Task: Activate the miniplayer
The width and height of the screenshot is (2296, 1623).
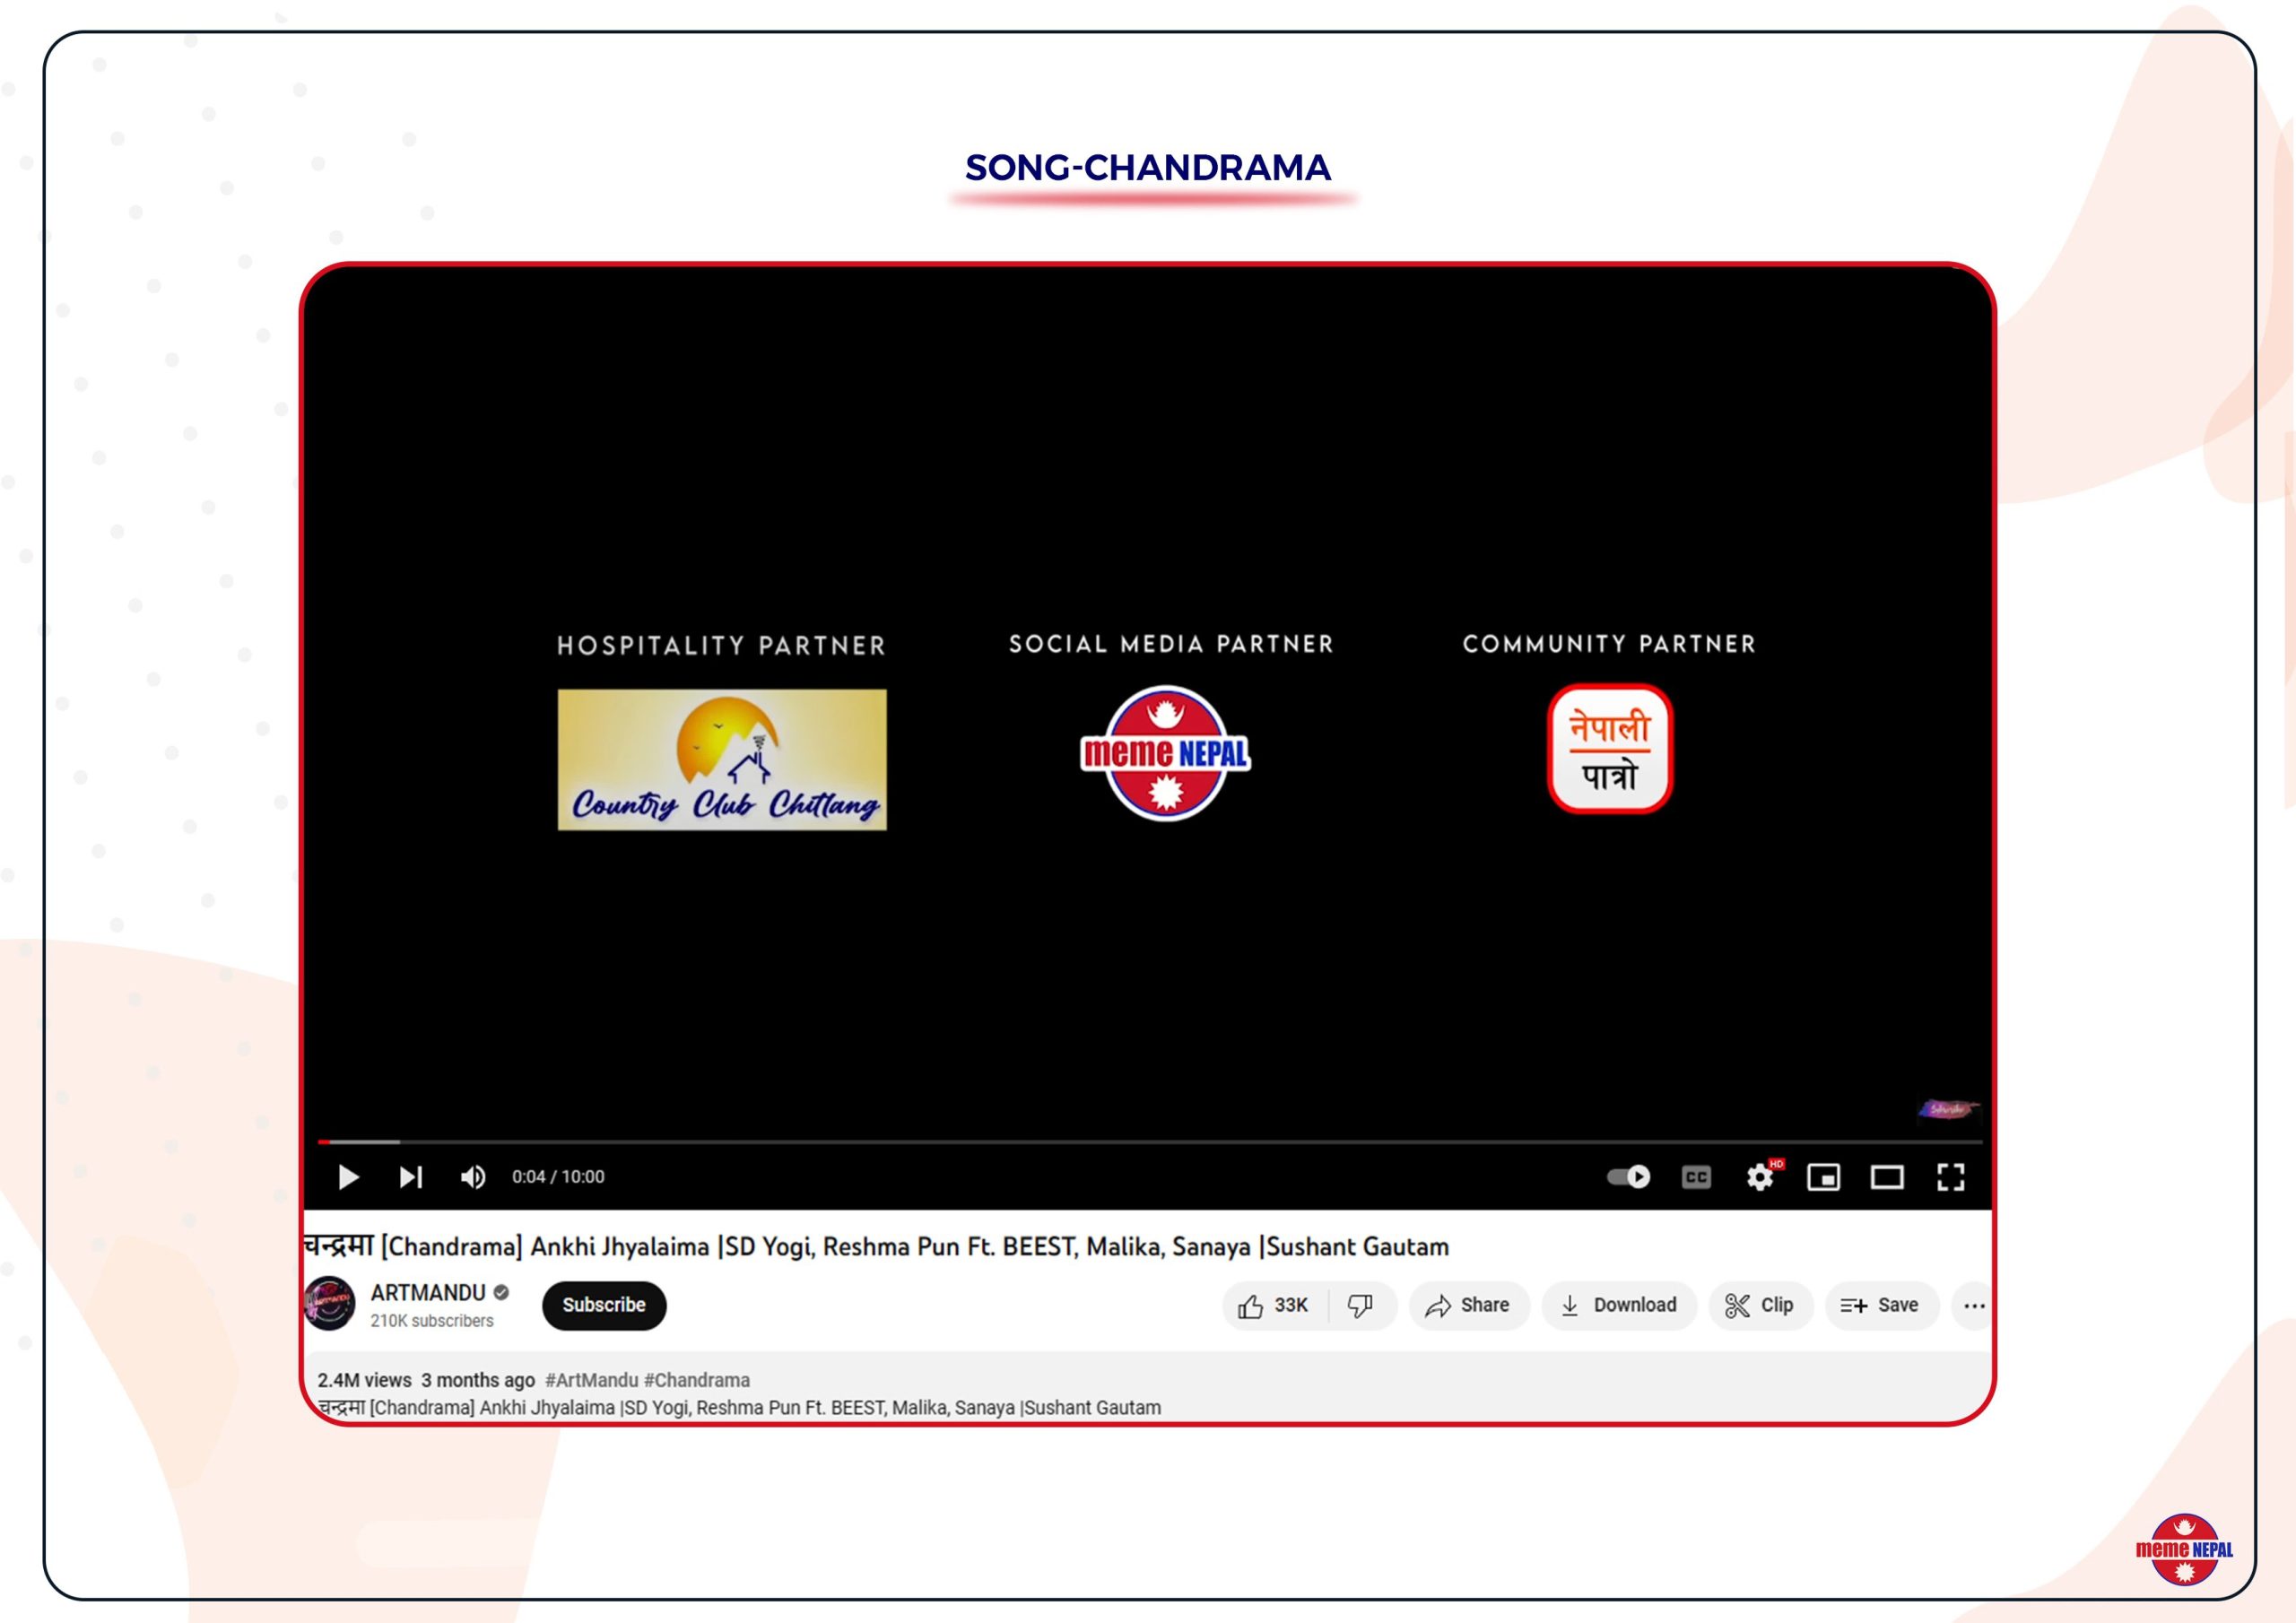Action: tap(1823, 1177)
